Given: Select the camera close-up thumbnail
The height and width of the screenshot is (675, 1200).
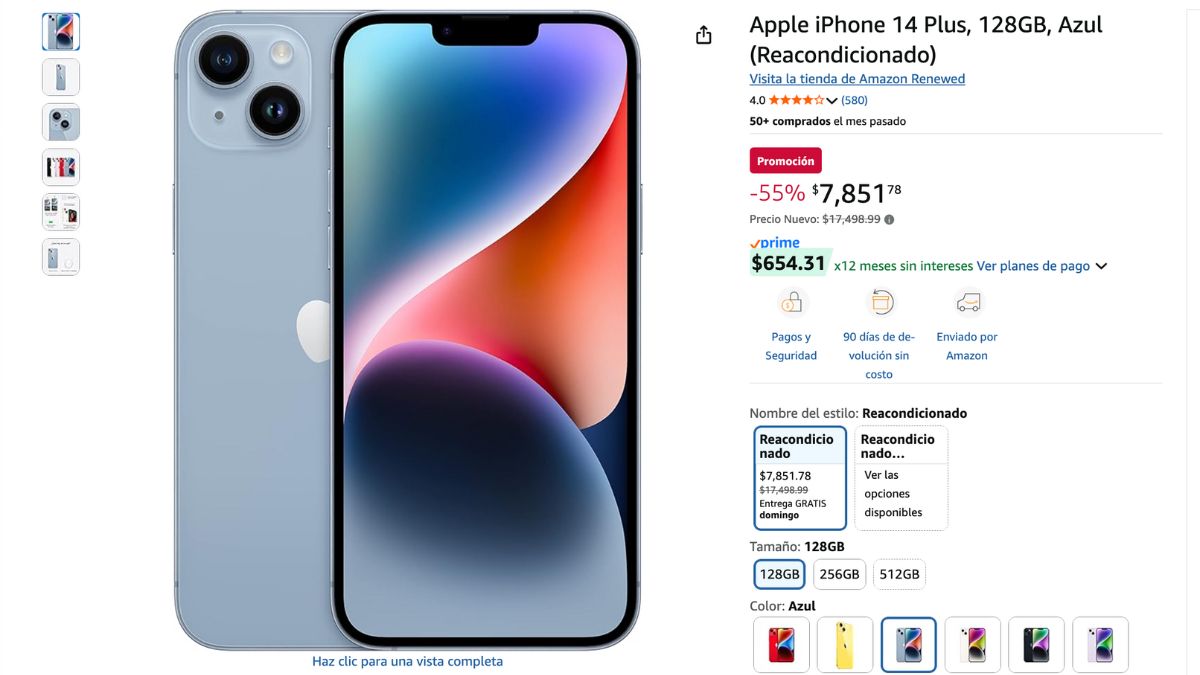Looking at the screenshot, I should 61,122.
